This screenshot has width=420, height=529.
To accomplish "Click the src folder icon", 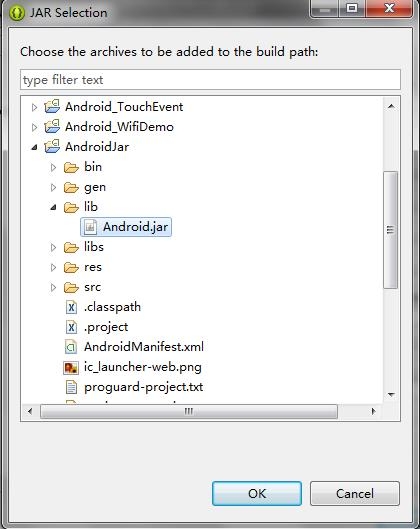I will tap(71, 287).
